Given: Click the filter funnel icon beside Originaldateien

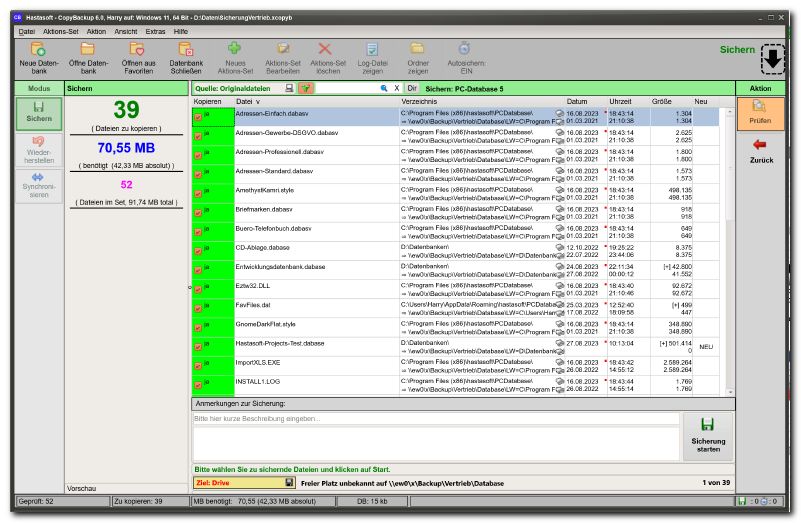Looking at the screenshot, I should (x=306, y=88).
